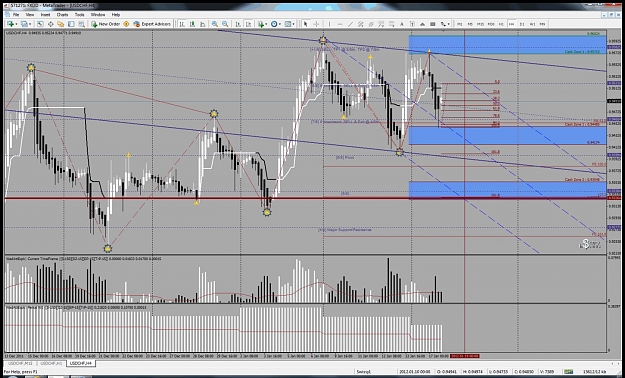The image size is (625, 378).
Task: Open the File menu
Action: (x=16, y=14)
